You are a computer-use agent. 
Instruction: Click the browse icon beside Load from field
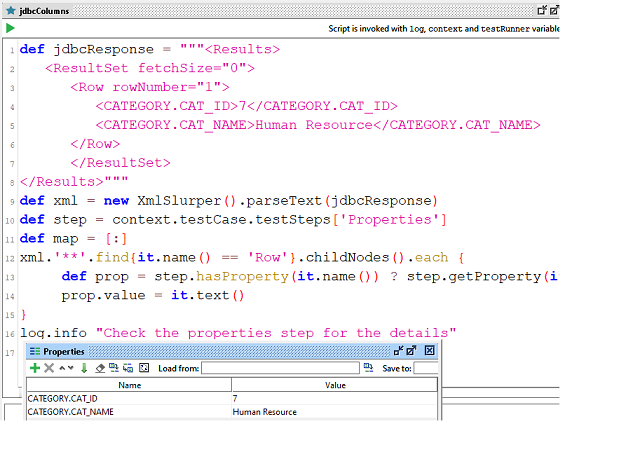pos(368,368)
